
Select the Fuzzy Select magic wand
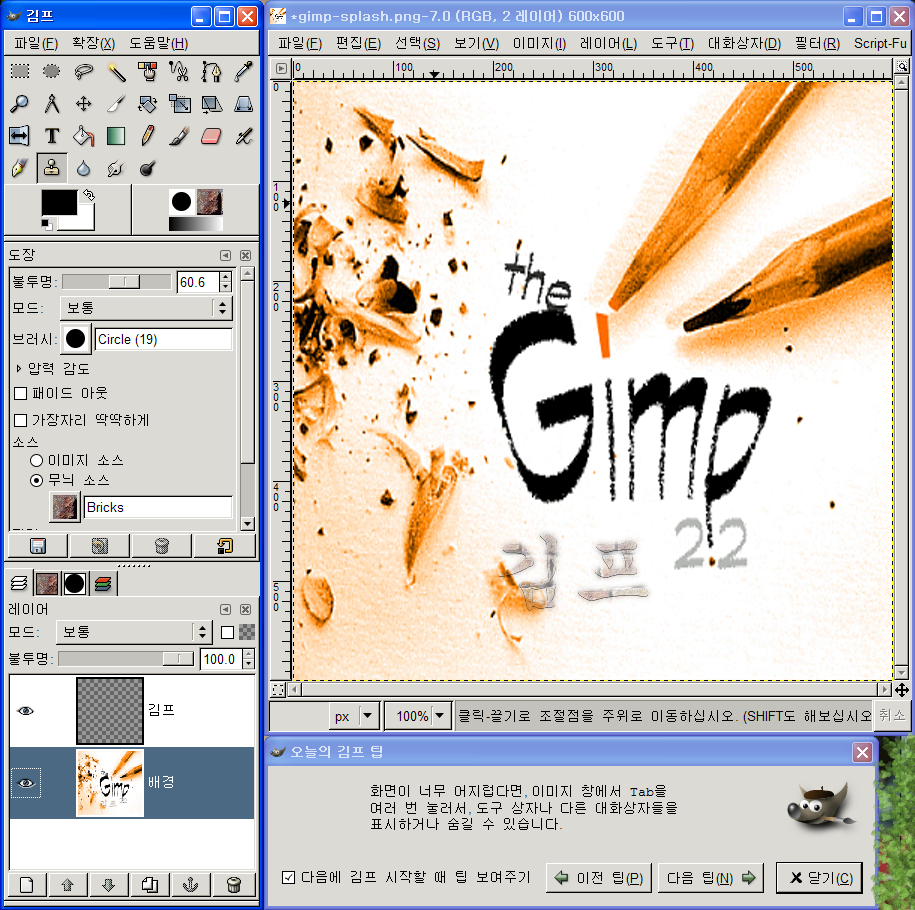click(x=116, y=71)
